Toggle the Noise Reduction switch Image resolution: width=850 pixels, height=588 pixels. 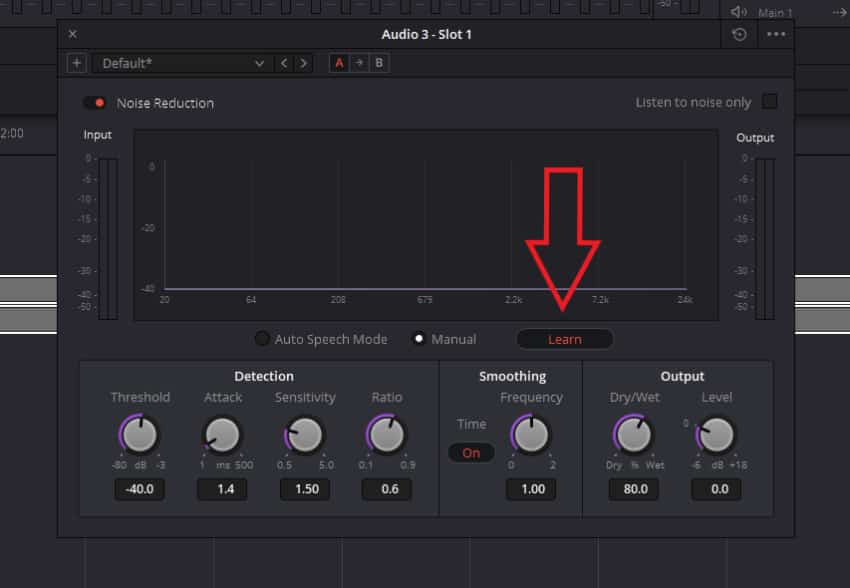point(96,103)
